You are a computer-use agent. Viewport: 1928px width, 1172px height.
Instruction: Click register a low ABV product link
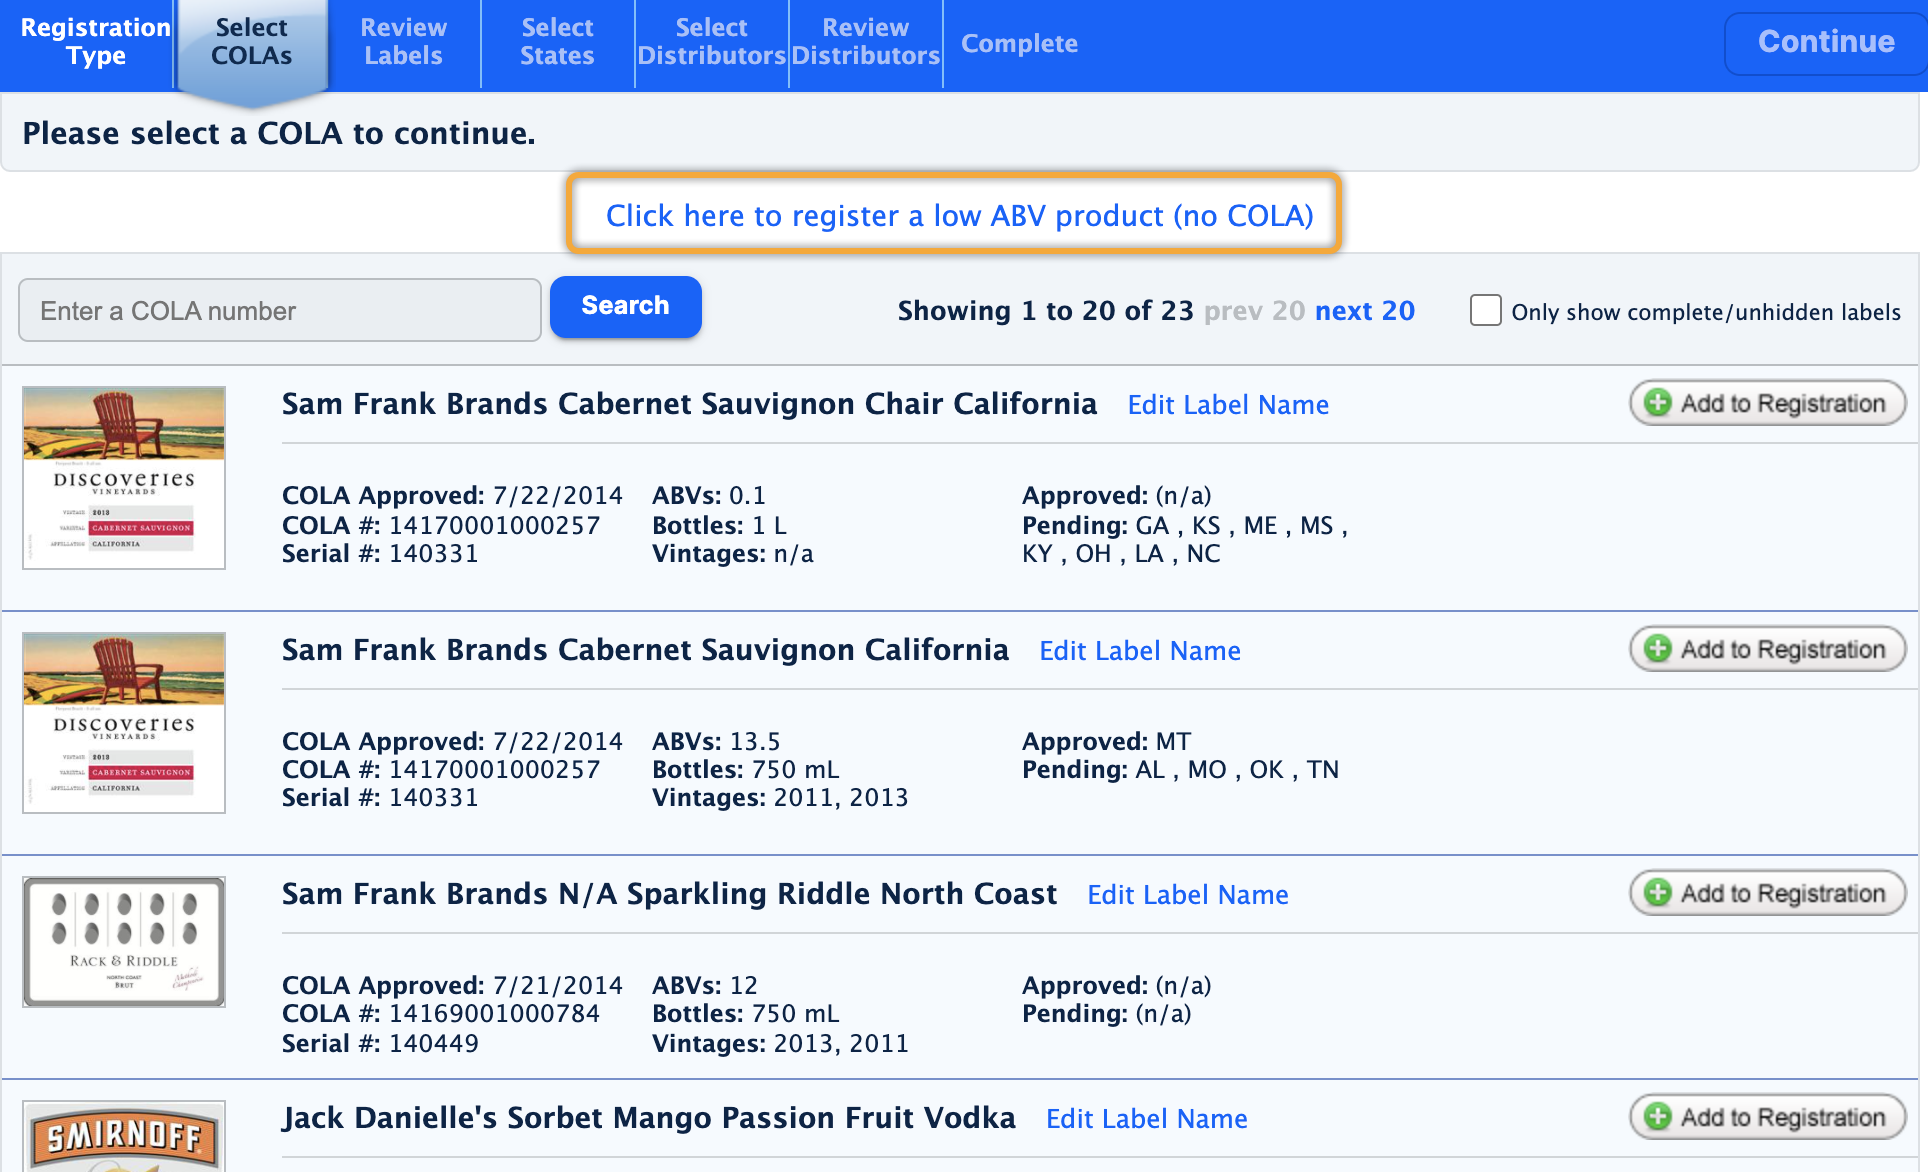pos(959,215)
